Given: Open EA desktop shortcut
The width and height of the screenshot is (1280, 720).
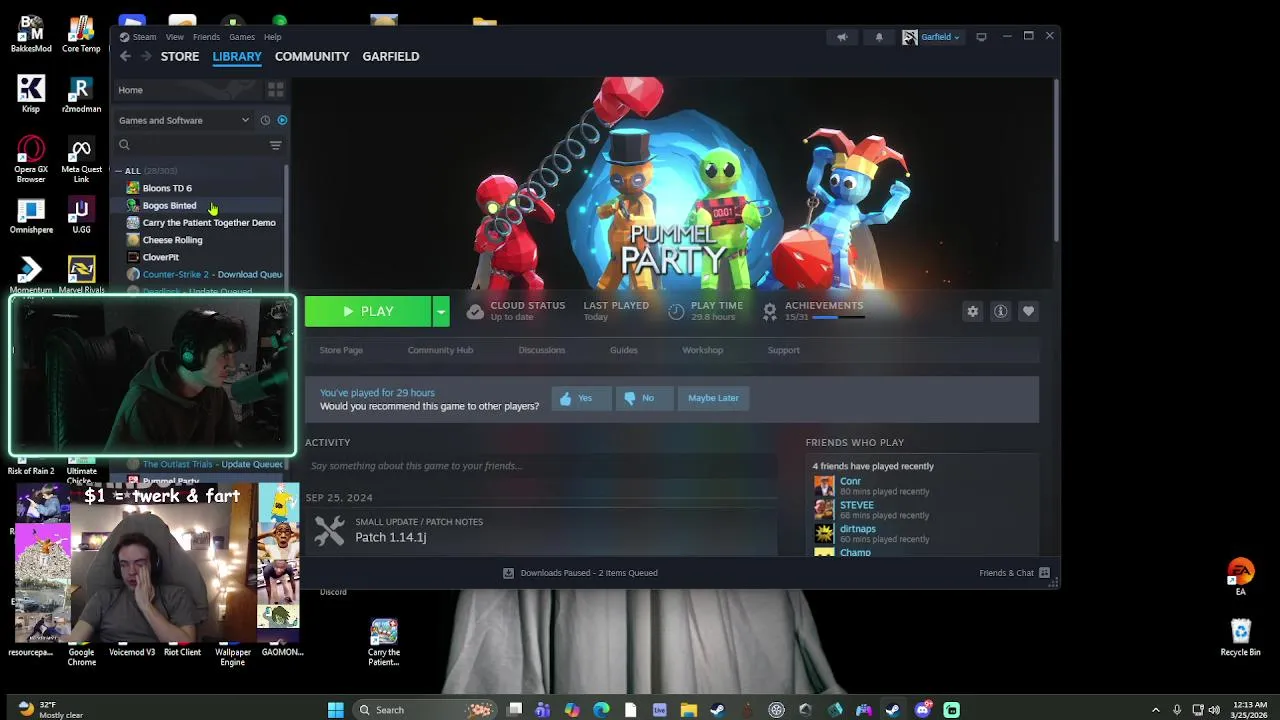Looking at the screenshot, I should click(1240, 577).
